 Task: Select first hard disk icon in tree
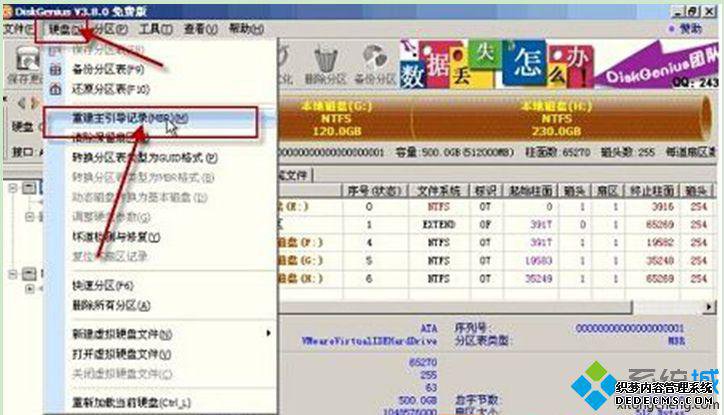[30, 187]
